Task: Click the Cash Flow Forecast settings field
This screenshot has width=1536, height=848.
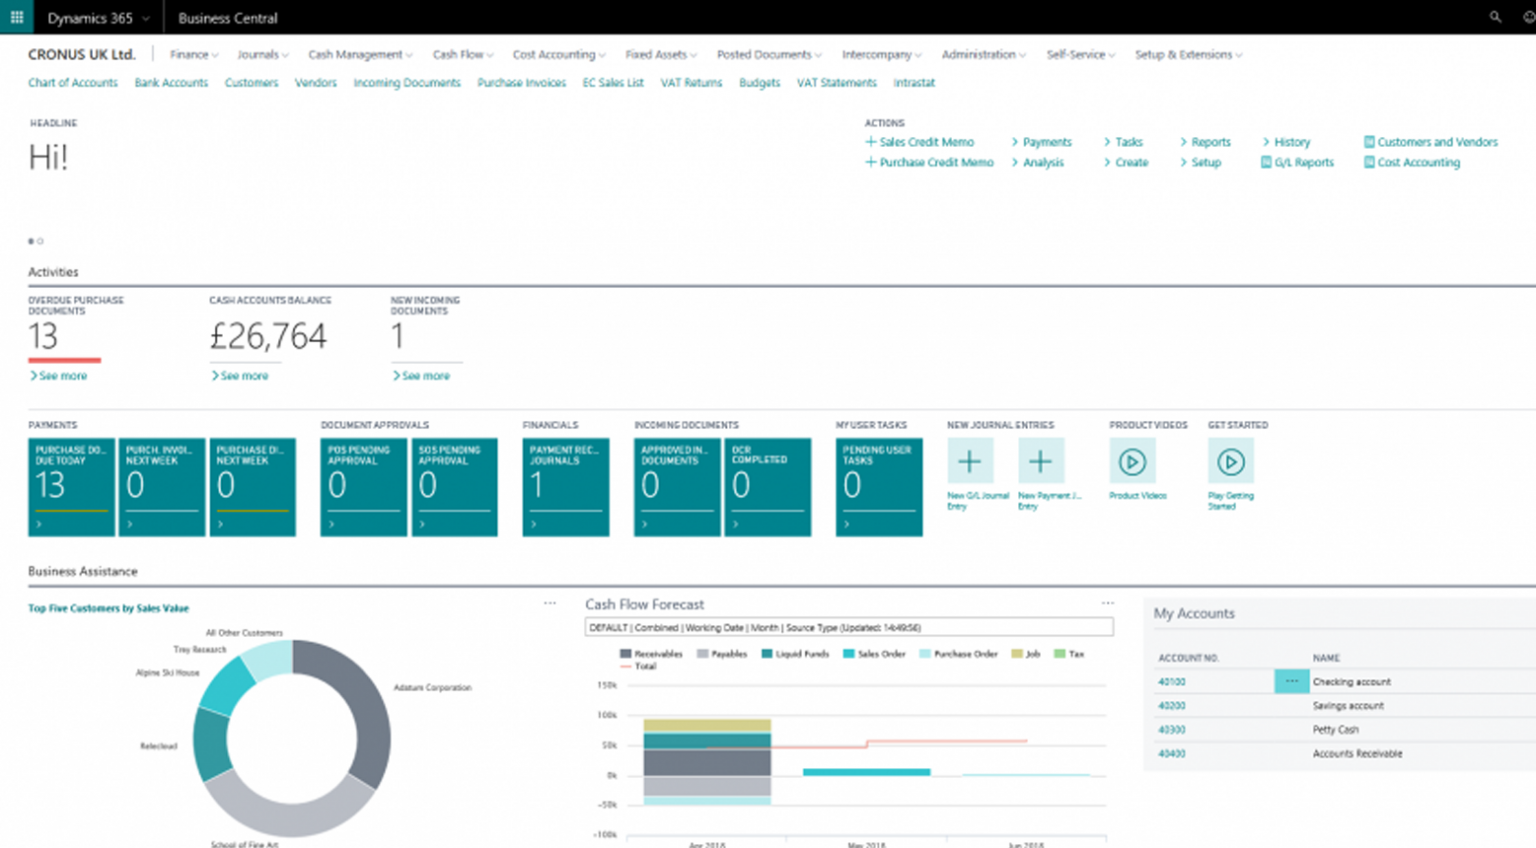Action: (849, 627)
